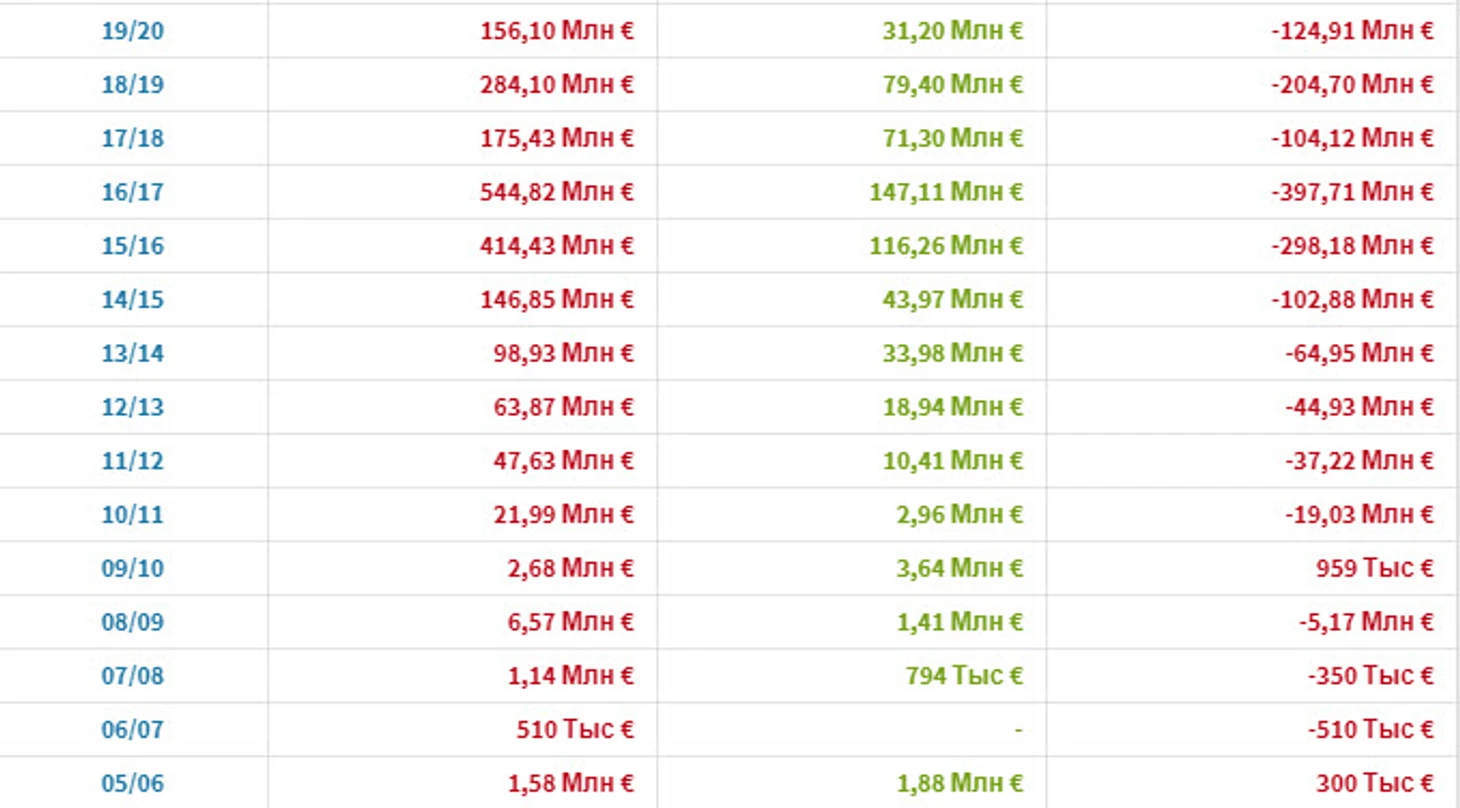Open the 12/13 season link

(x=132, y=408)
